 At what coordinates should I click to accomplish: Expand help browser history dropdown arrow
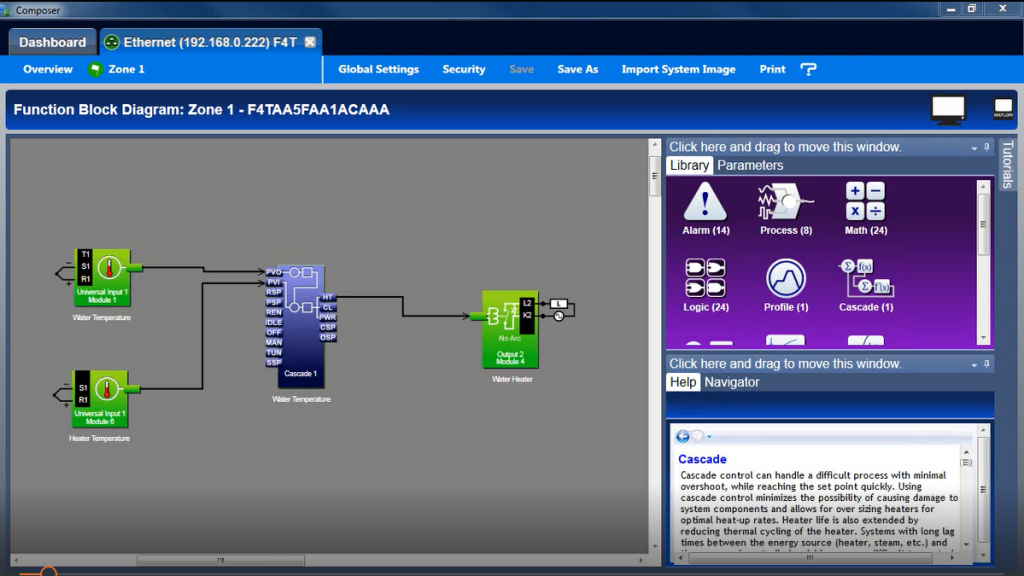click(710, 437)
